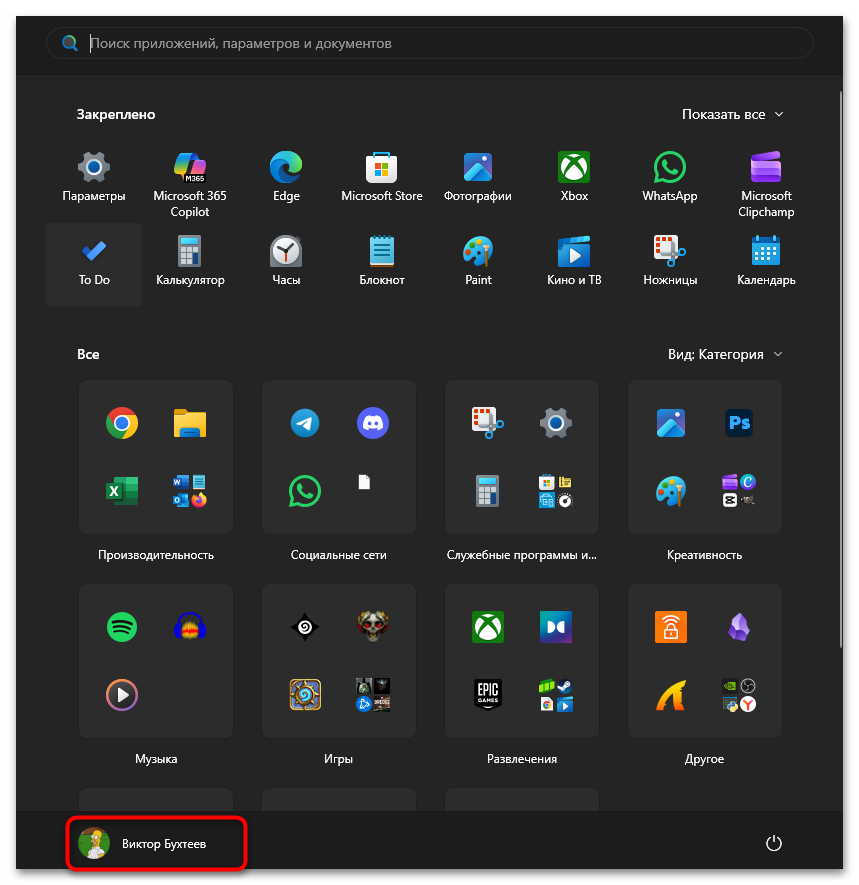Click the Развлечения category label

coord(521,759)
